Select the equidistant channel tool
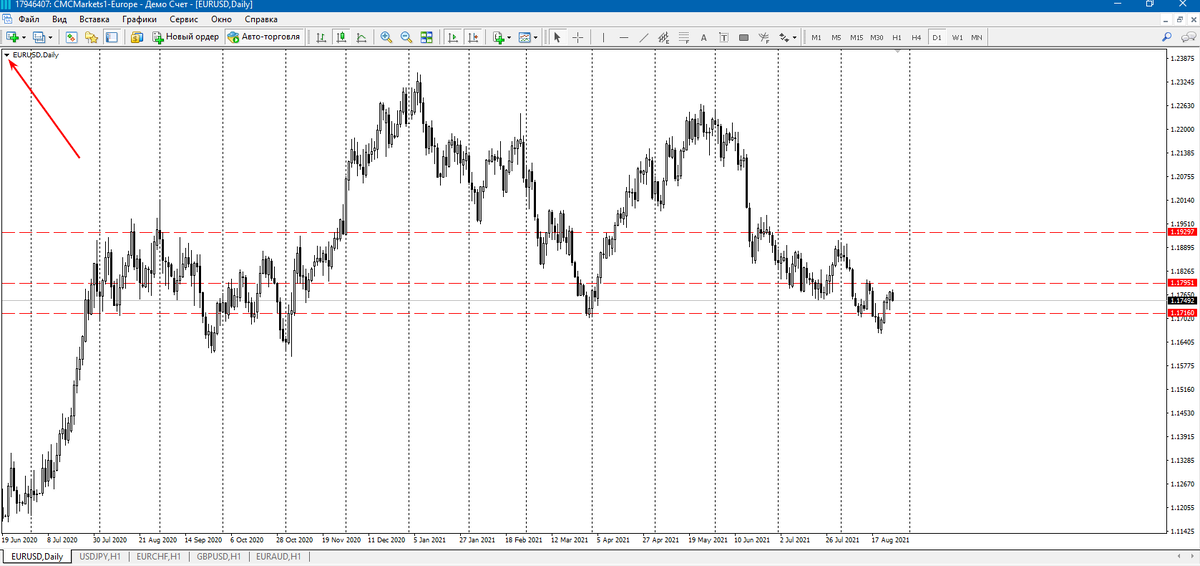Image resolution: width=1200 pixels, height=566 pixels. point(663,37)
